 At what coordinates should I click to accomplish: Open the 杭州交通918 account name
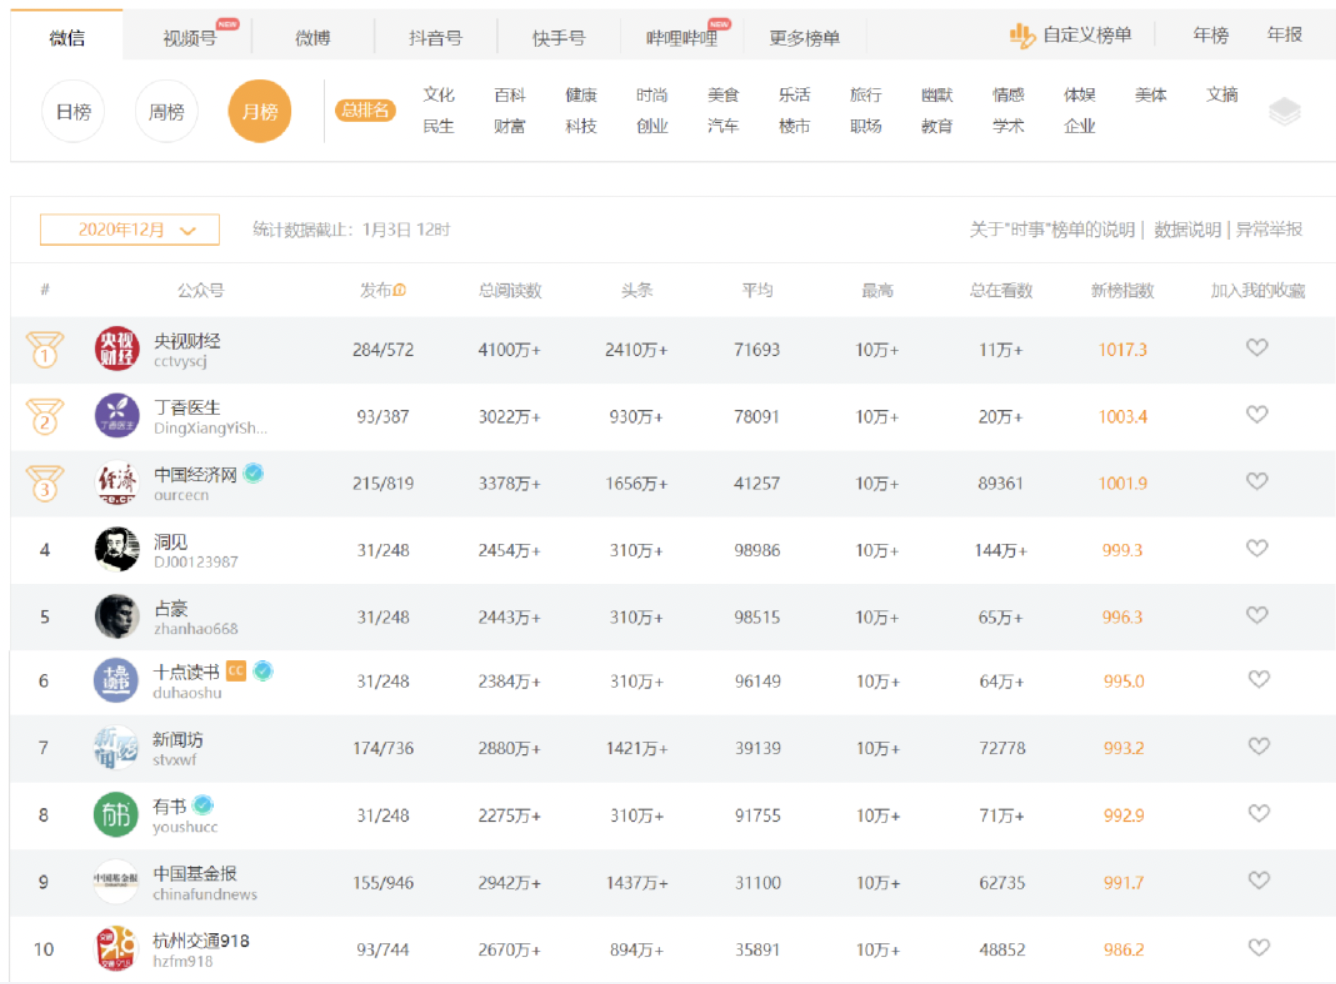coord(201,940)
